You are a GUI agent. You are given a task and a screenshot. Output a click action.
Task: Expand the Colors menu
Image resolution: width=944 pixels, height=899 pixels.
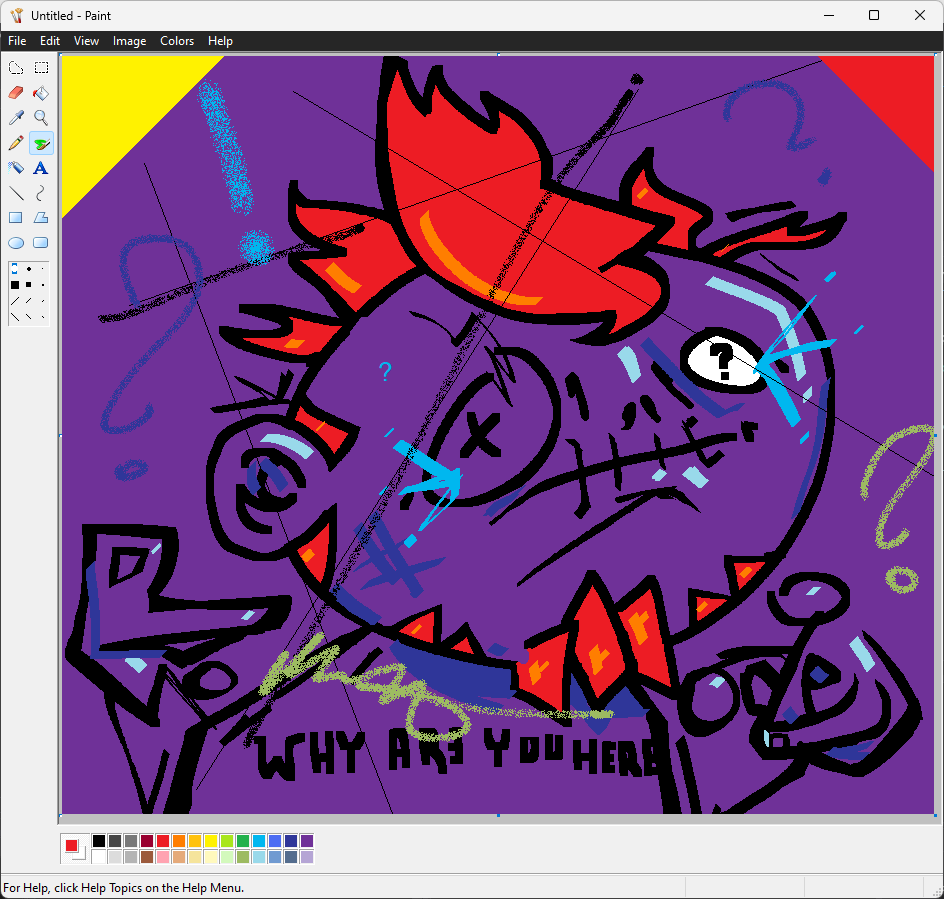click(x=177, y=41)
